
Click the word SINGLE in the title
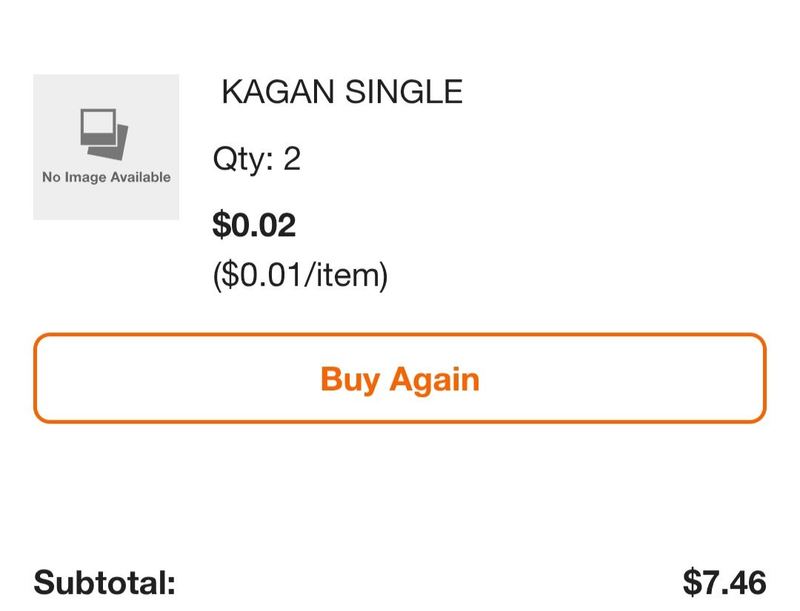pos(404,92)
